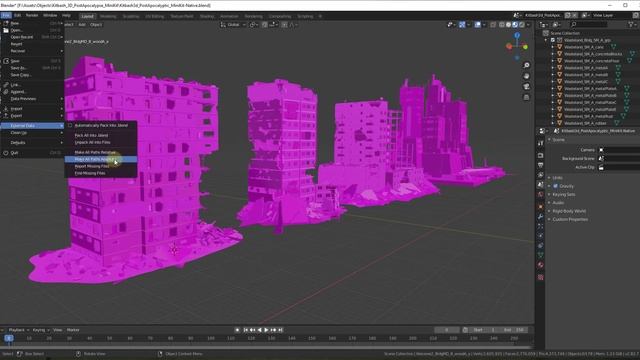The image size is (640, 360).
Task: Click the outliner search field
Action: [x=589, y=25]
